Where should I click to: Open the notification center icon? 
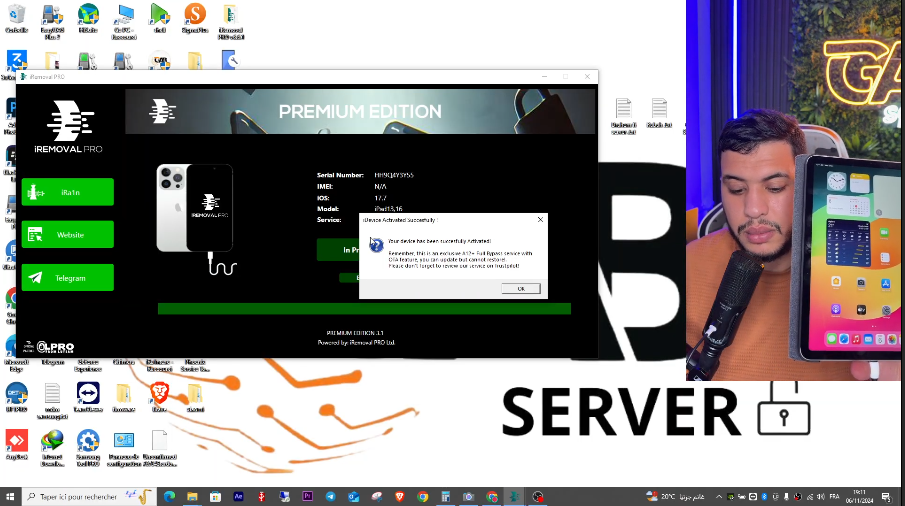887,496
